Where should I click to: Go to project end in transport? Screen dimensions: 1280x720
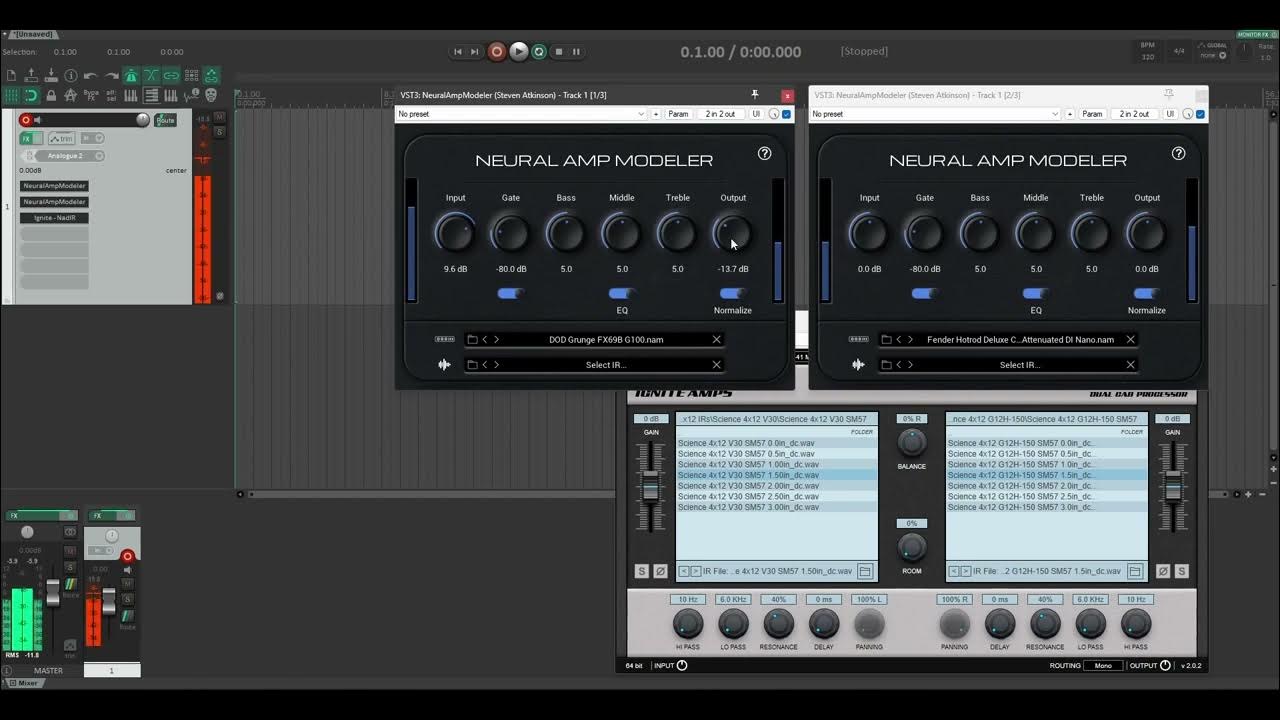pos(475,51)
